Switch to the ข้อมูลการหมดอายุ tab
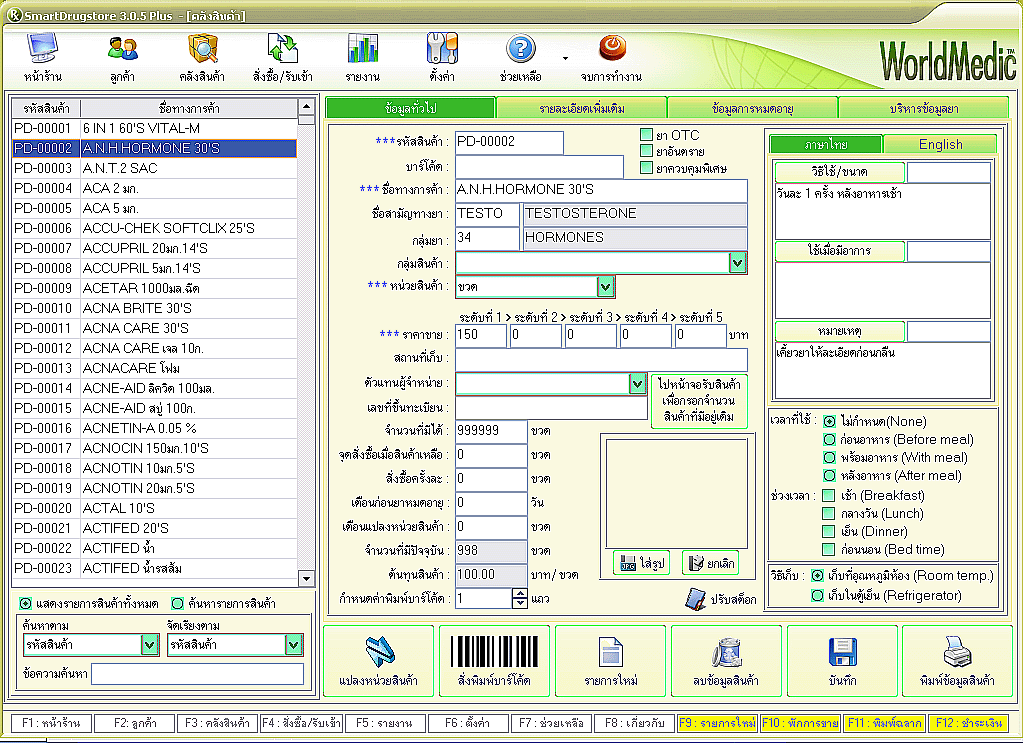The height and width of the screenshot is (743, 1023). coord(753,108)
